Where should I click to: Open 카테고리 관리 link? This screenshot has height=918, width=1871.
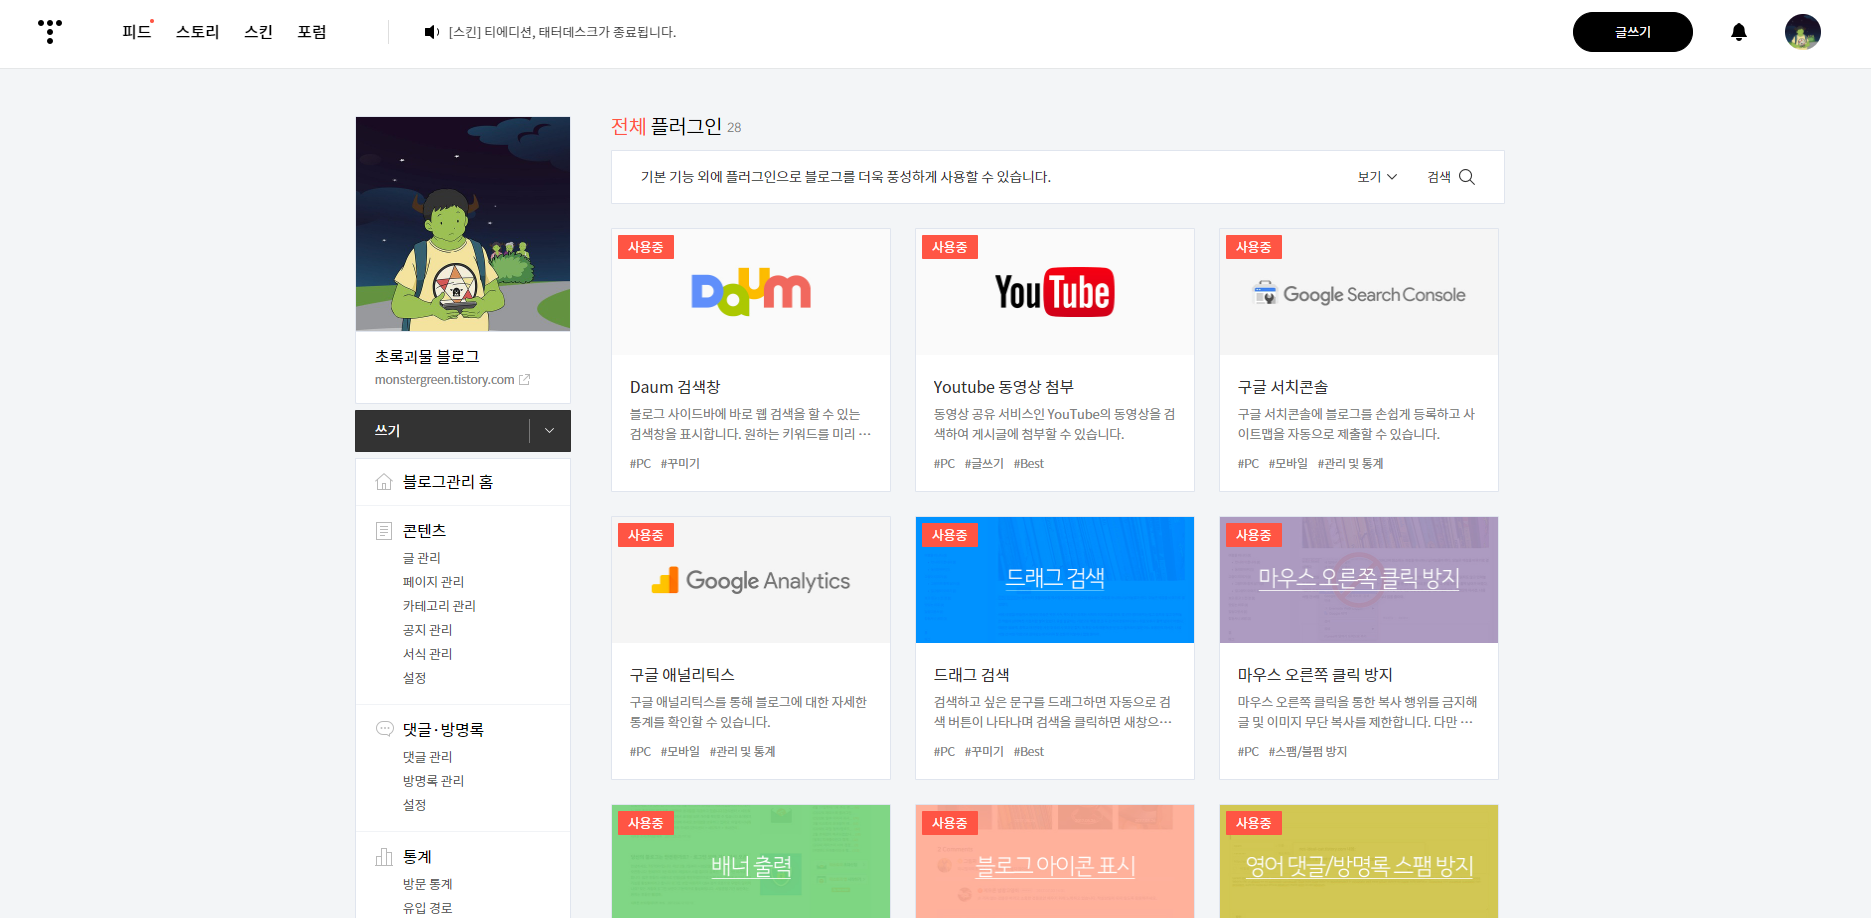coord(439,606)
